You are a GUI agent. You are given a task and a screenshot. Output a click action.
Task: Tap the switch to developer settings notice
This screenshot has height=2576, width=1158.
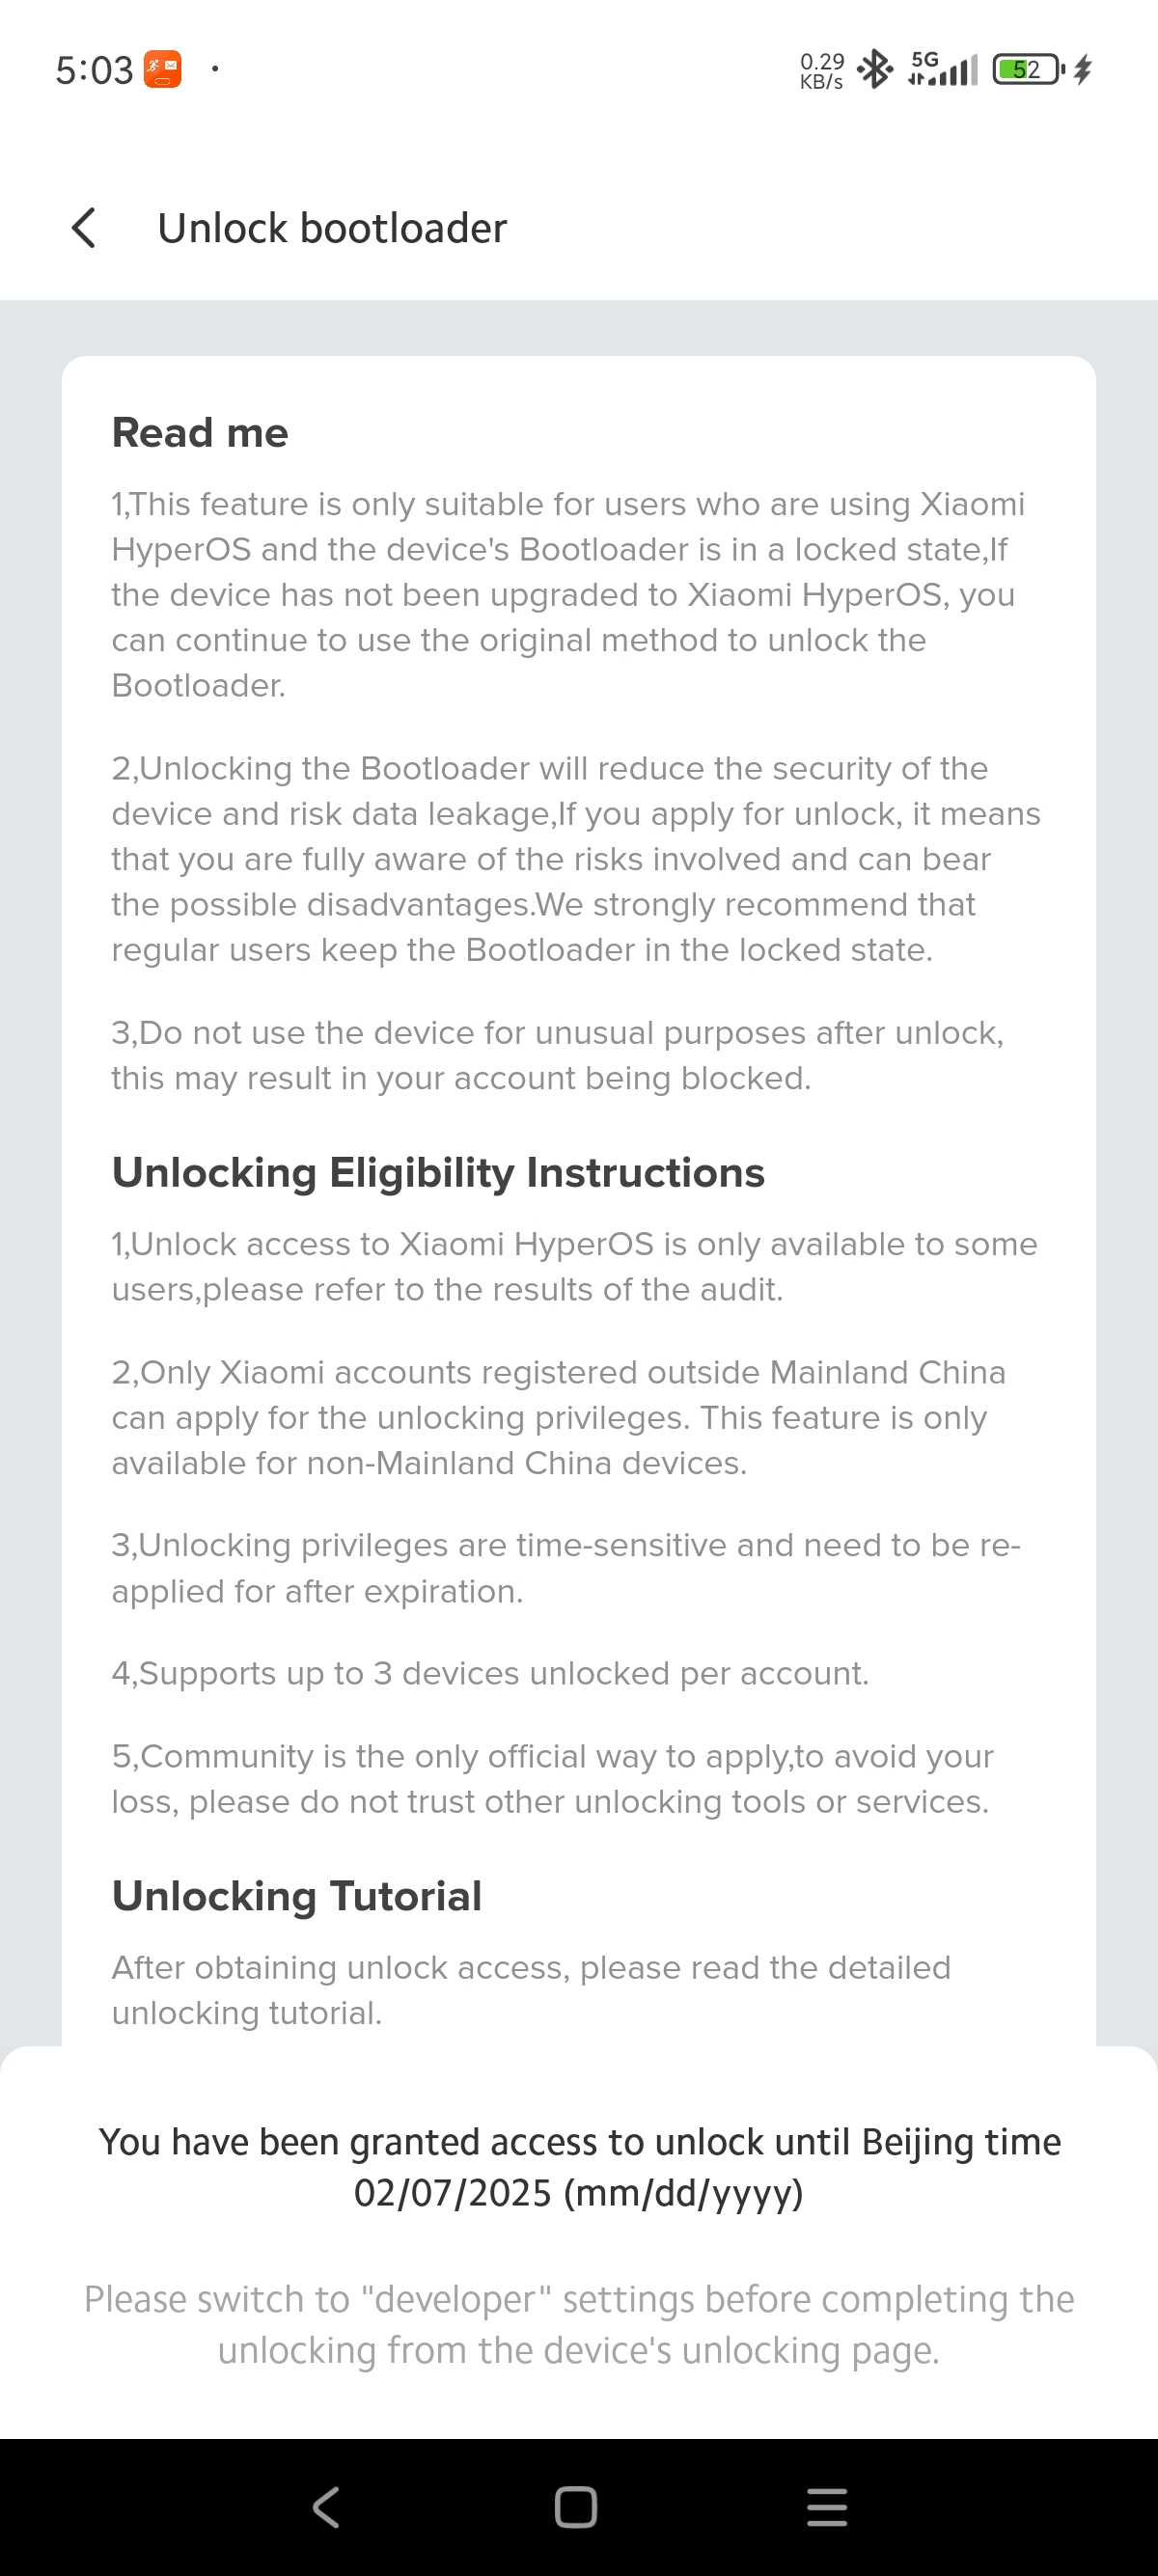pos(579,2324)
